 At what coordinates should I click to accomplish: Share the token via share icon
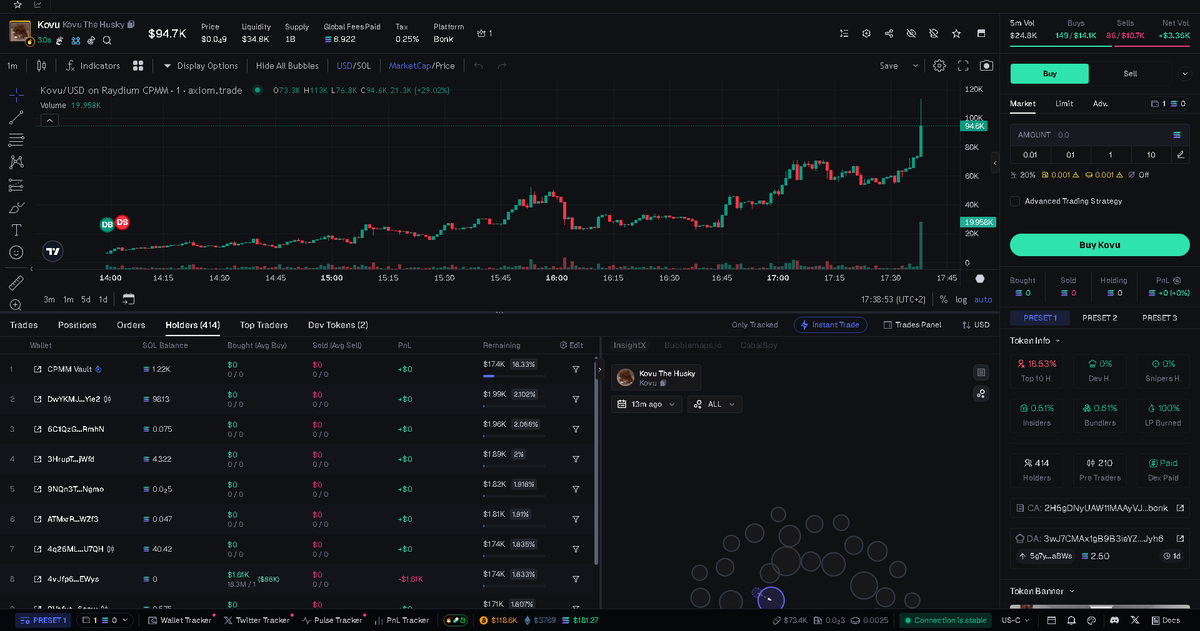pyautogui.click(x=889, y=33)
